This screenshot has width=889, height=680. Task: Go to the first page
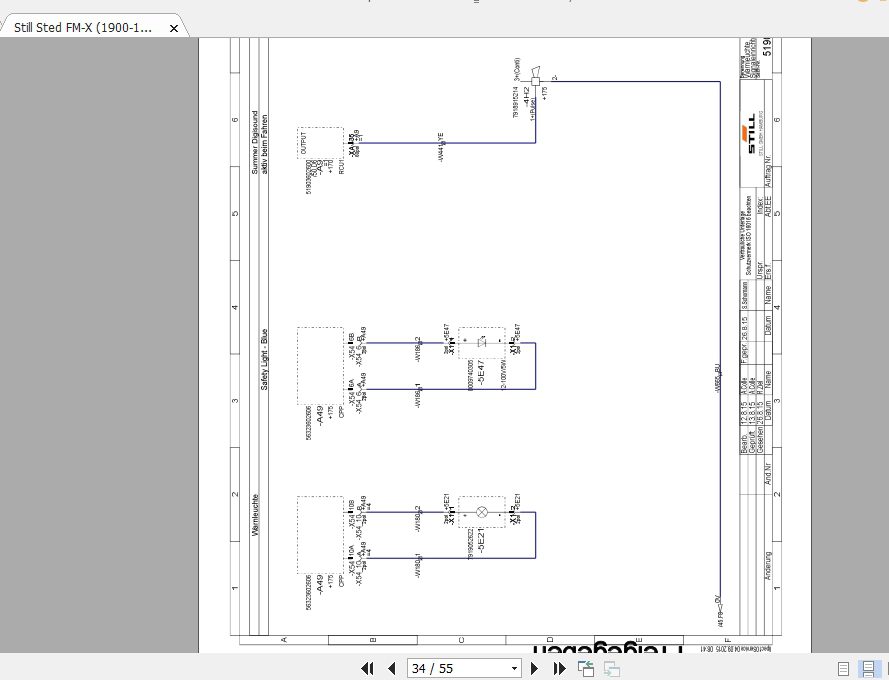coord(367,669)
